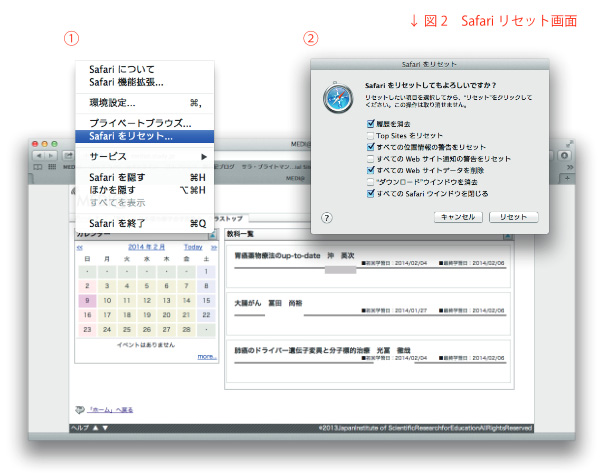Uncheck the 履歴を消去 checkbox
This screenshot has height=476, width=603.
(x=370, y=120)
